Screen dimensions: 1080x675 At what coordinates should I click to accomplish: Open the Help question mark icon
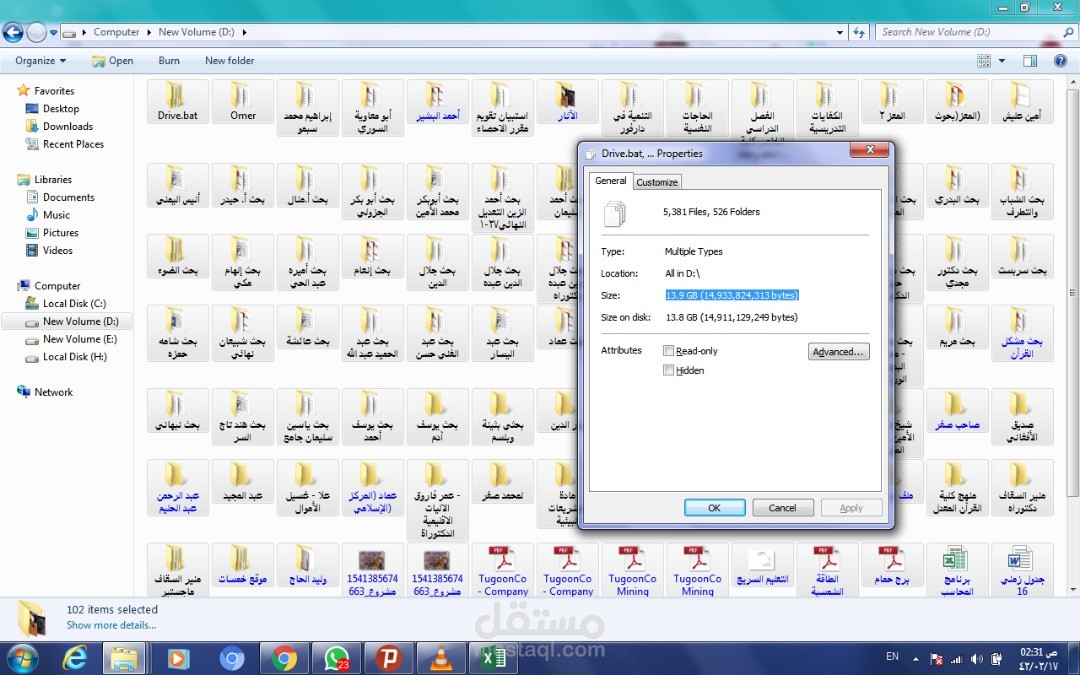1061,61
